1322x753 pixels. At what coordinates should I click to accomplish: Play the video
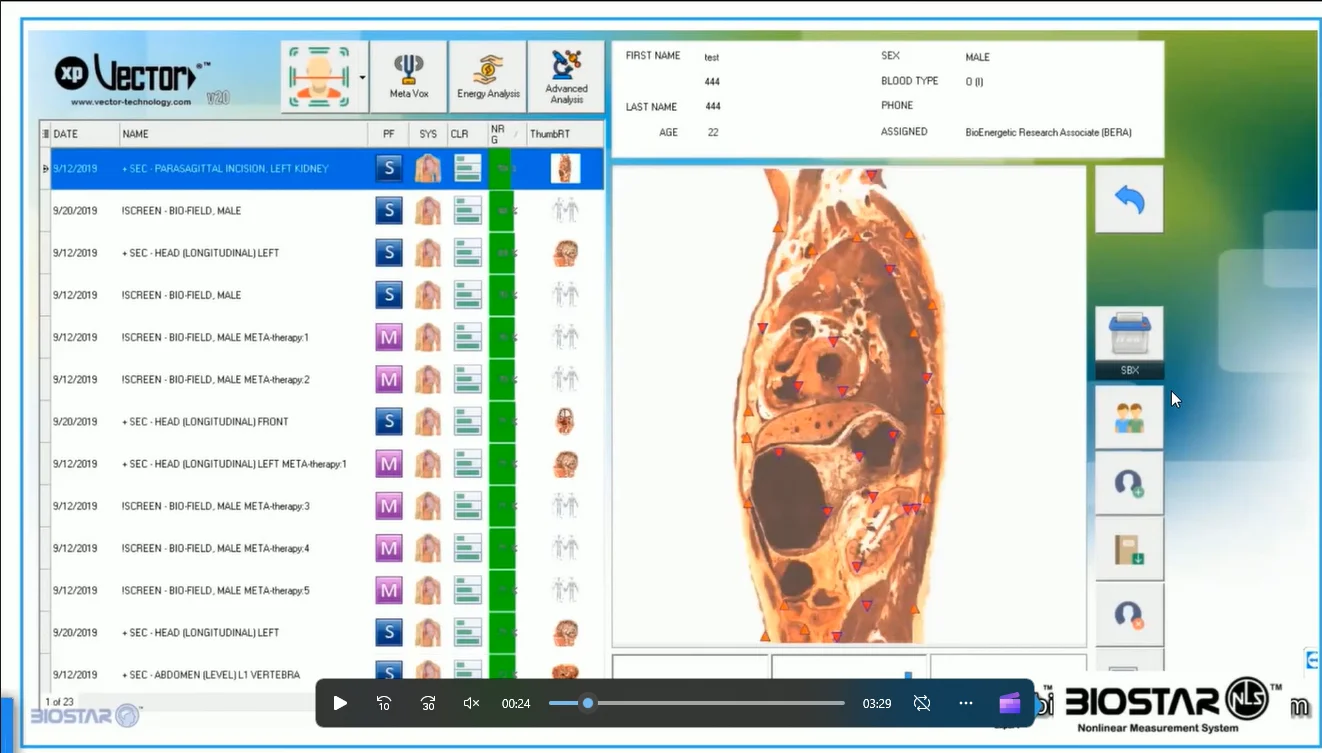click(x=340, y=703)
